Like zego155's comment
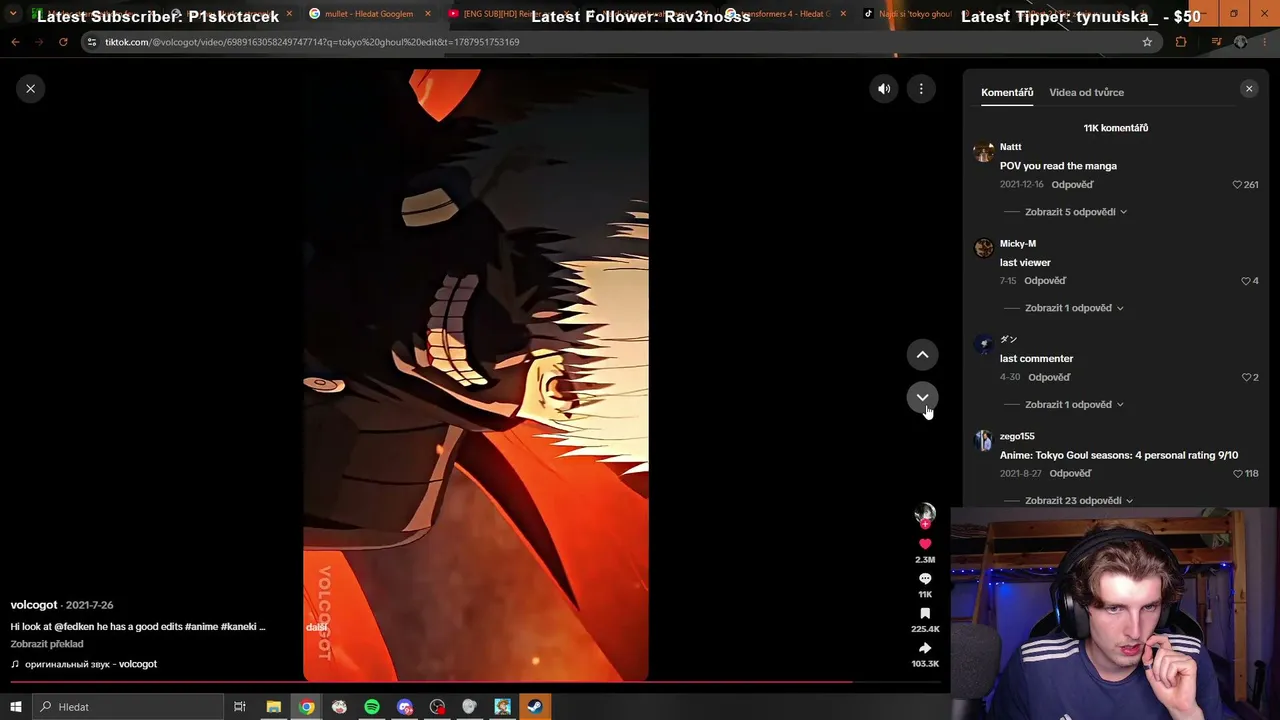The height and width of the screenshot is (720, 1280). click(x=1238, y=473)
